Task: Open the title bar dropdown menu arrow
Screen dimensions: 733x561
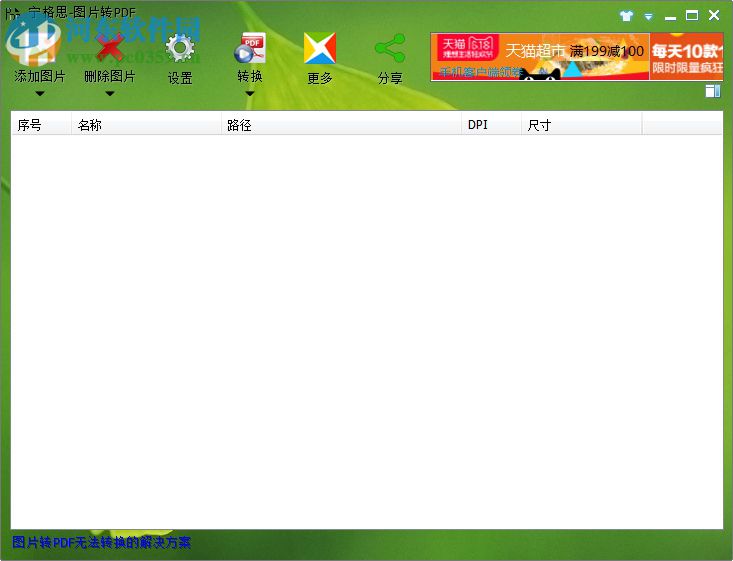Action: click(648, 17)
